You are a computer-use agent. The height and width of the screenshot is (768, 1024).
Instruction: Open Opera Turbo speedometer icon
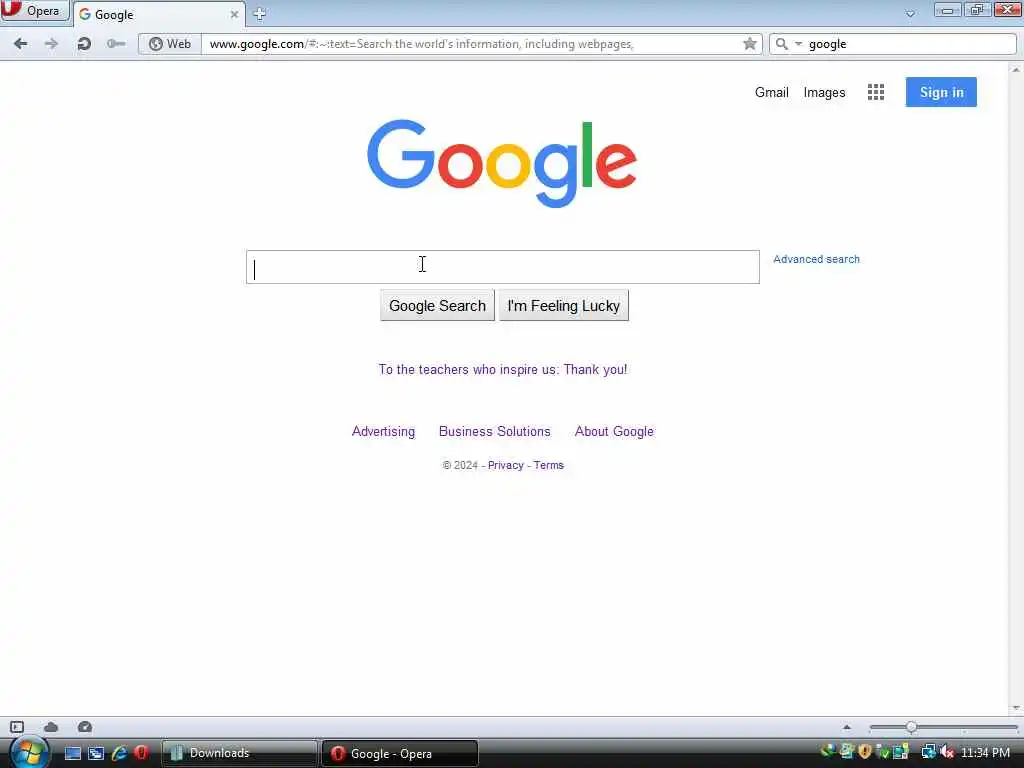coord(85,727)
